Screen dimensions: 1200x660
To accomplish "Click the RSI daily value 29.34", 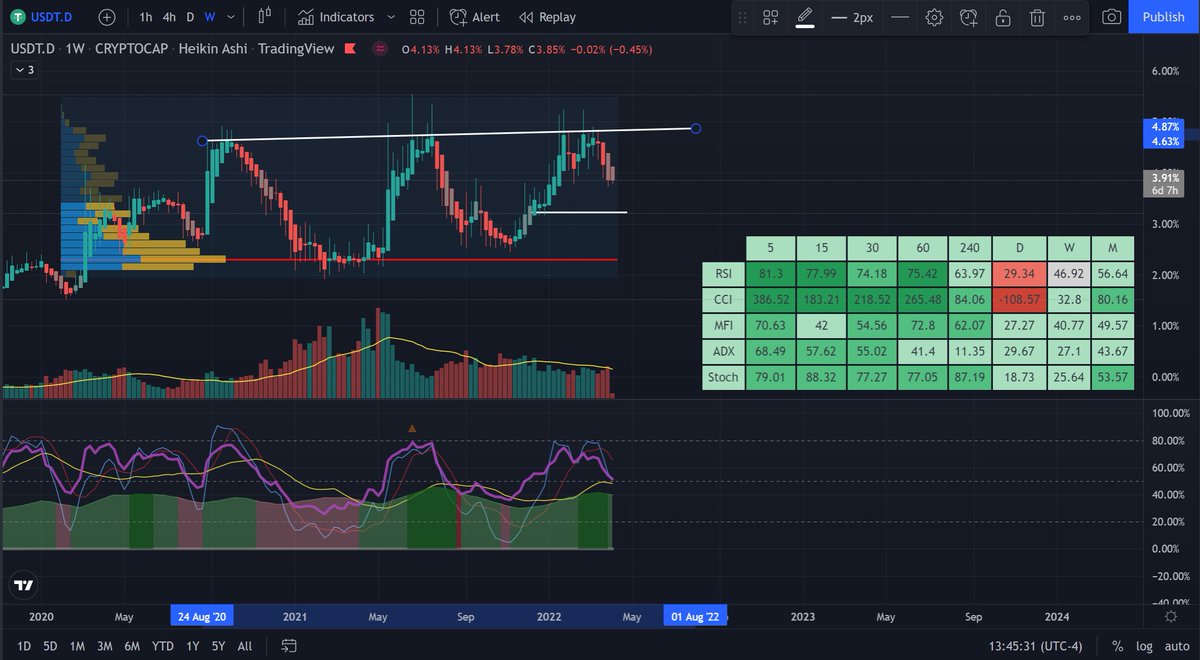I will [x=1020, y=272].
